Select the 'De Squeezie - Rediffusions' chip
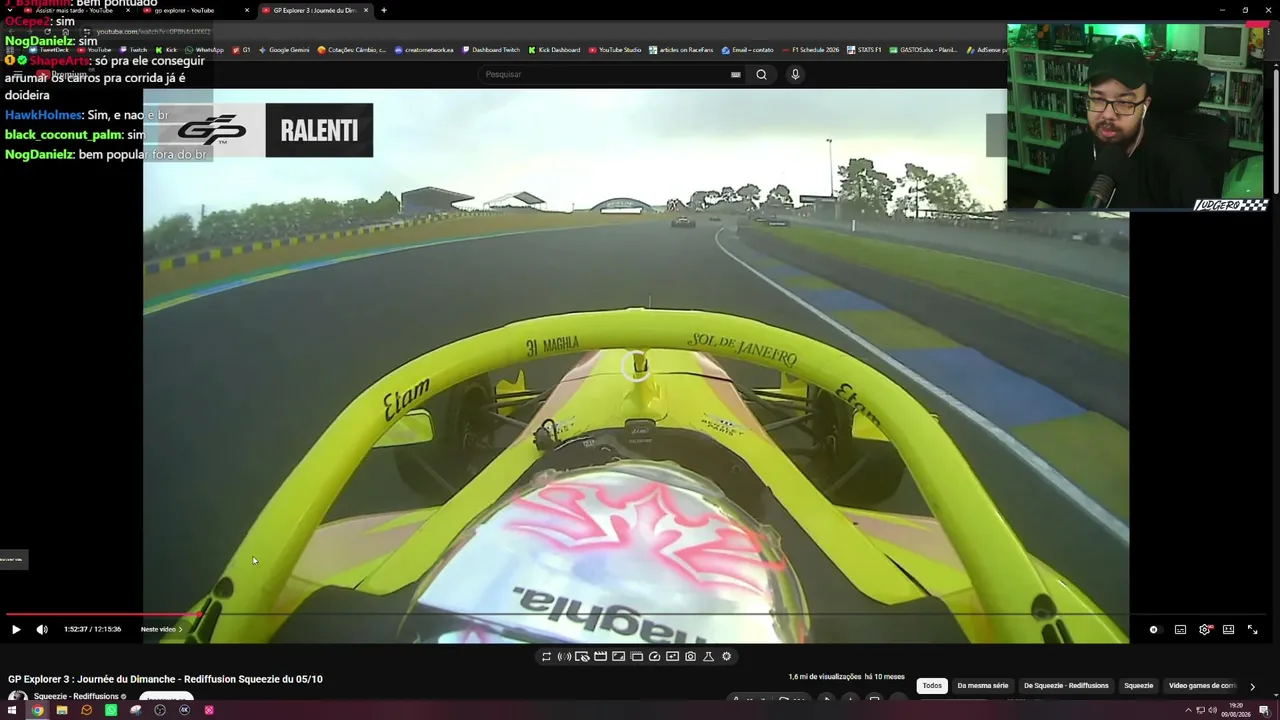This screenshot has height=720, width=1280. pyautogui.click(x=1066, y=686)
